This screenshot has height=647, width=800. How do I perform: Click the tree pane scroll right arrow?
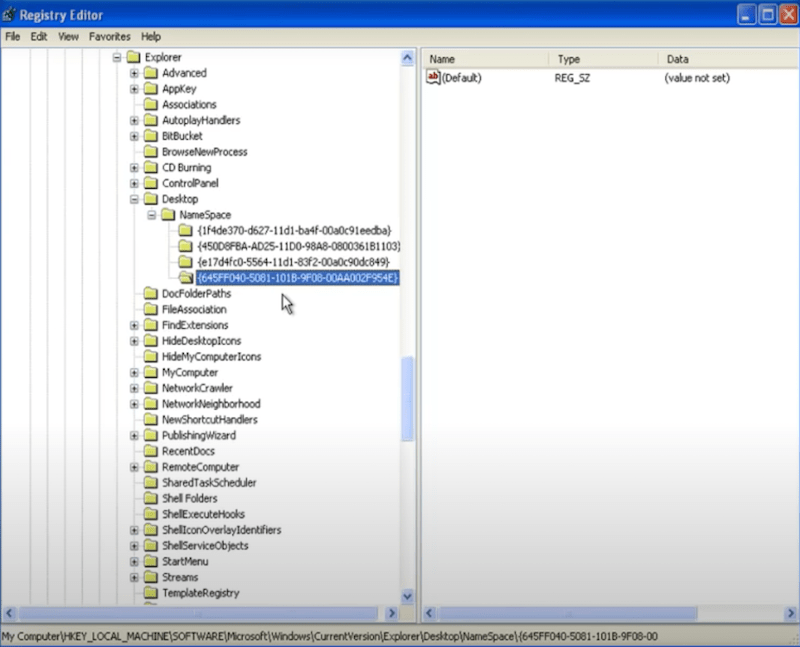click(391, 613)
